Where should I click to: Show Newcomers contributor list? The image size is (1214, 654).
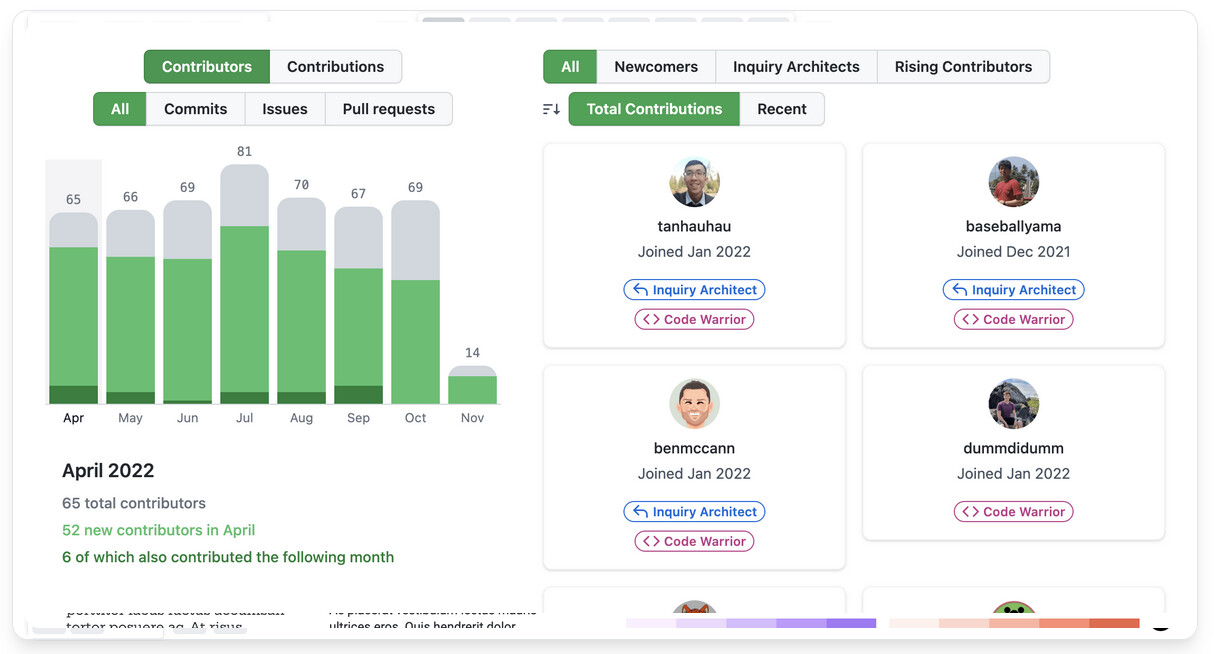tap(656, 67)
